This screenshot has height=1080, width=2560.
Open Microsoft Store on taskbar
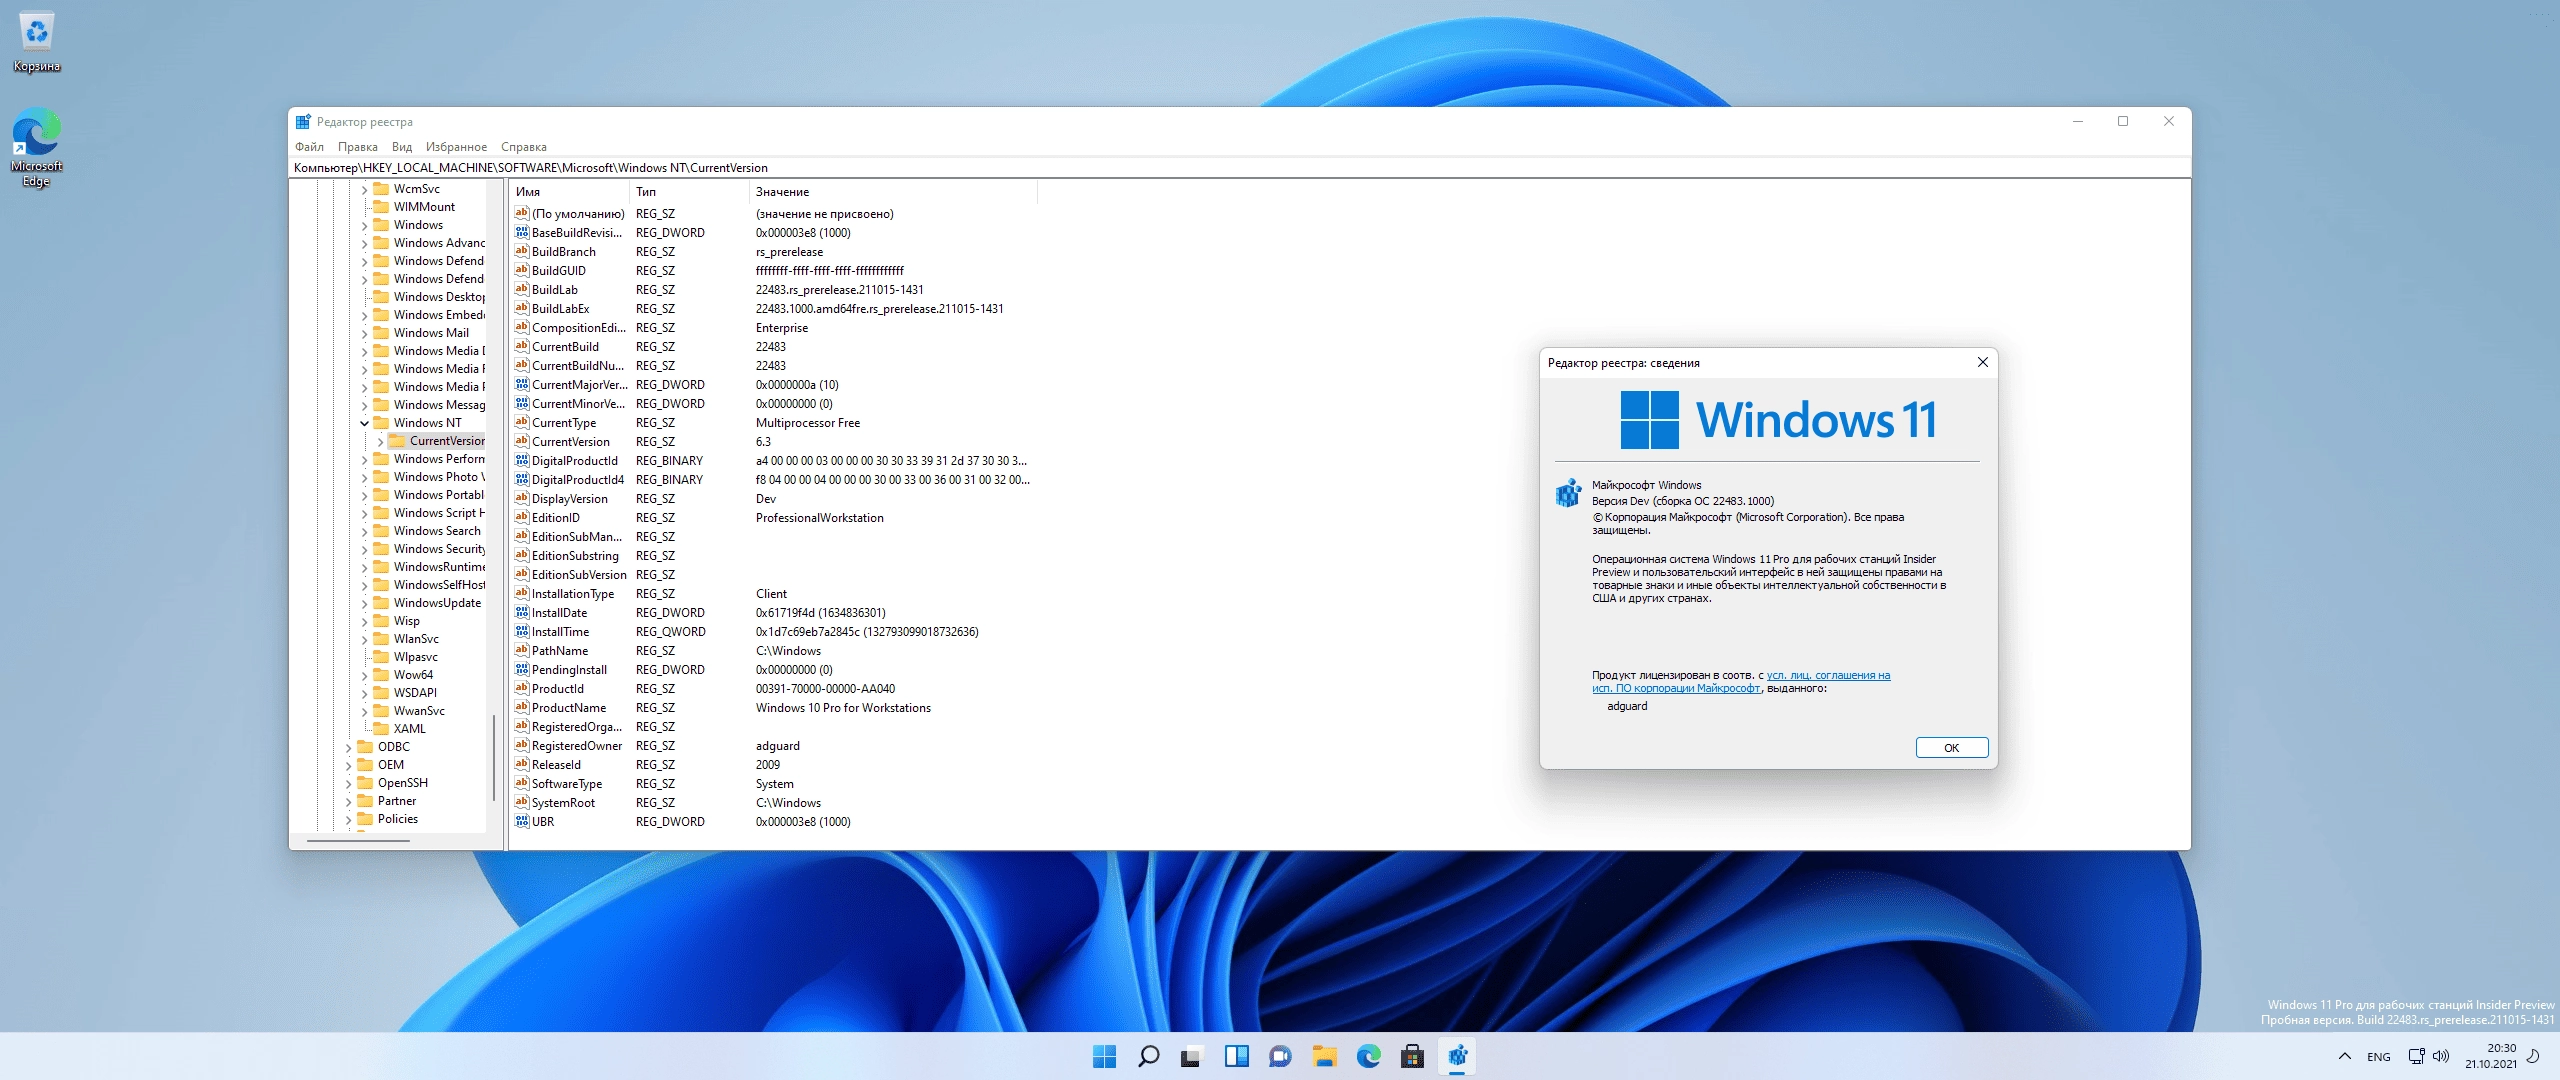(1412, 1056)
